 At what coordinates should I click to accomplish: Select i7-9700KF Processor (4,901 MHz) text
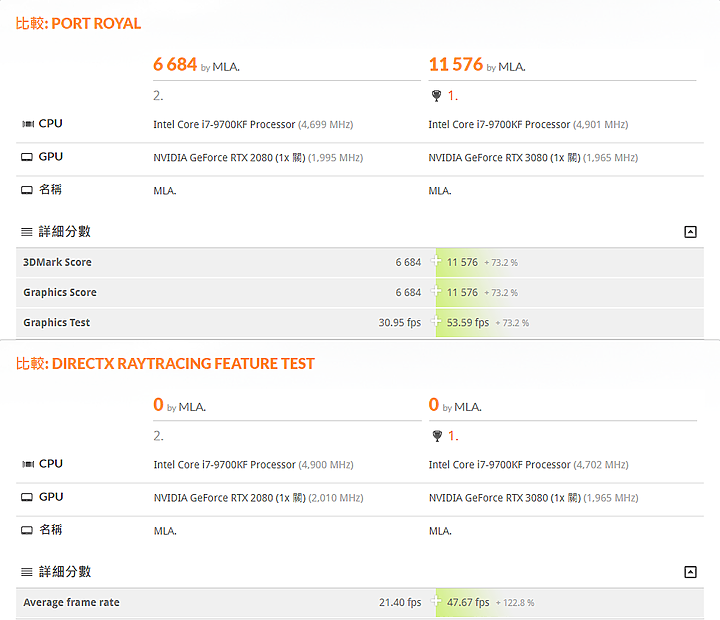pyautogui.click(x=528, y=124)
